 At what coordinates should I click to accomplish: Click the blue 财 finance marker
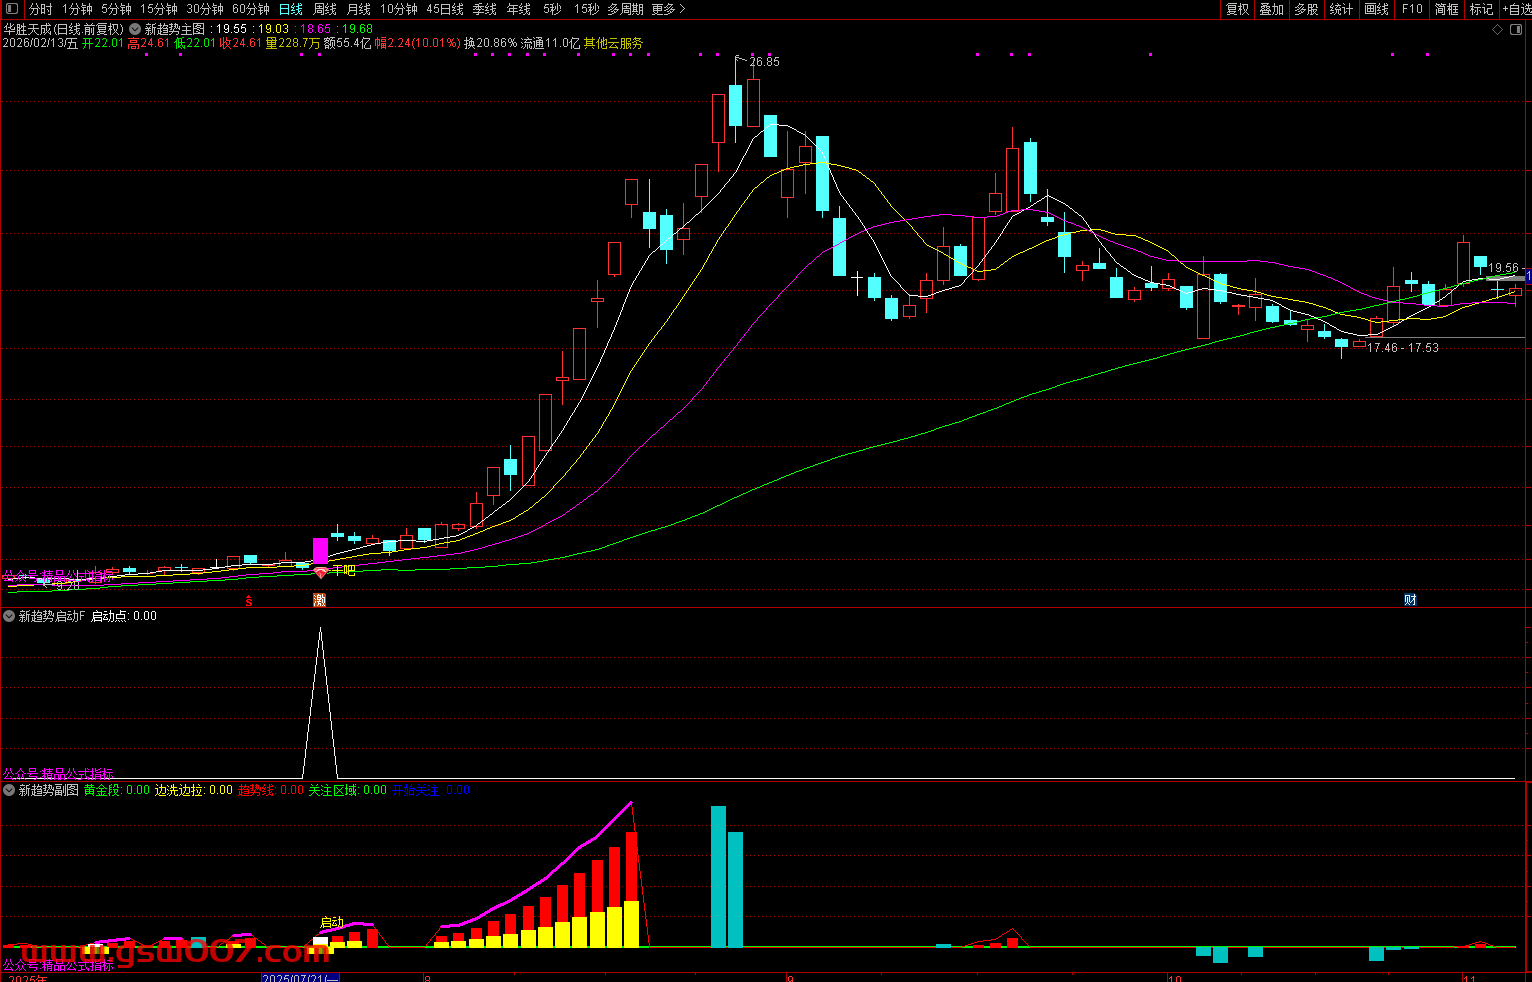(x=1410, y=600)
